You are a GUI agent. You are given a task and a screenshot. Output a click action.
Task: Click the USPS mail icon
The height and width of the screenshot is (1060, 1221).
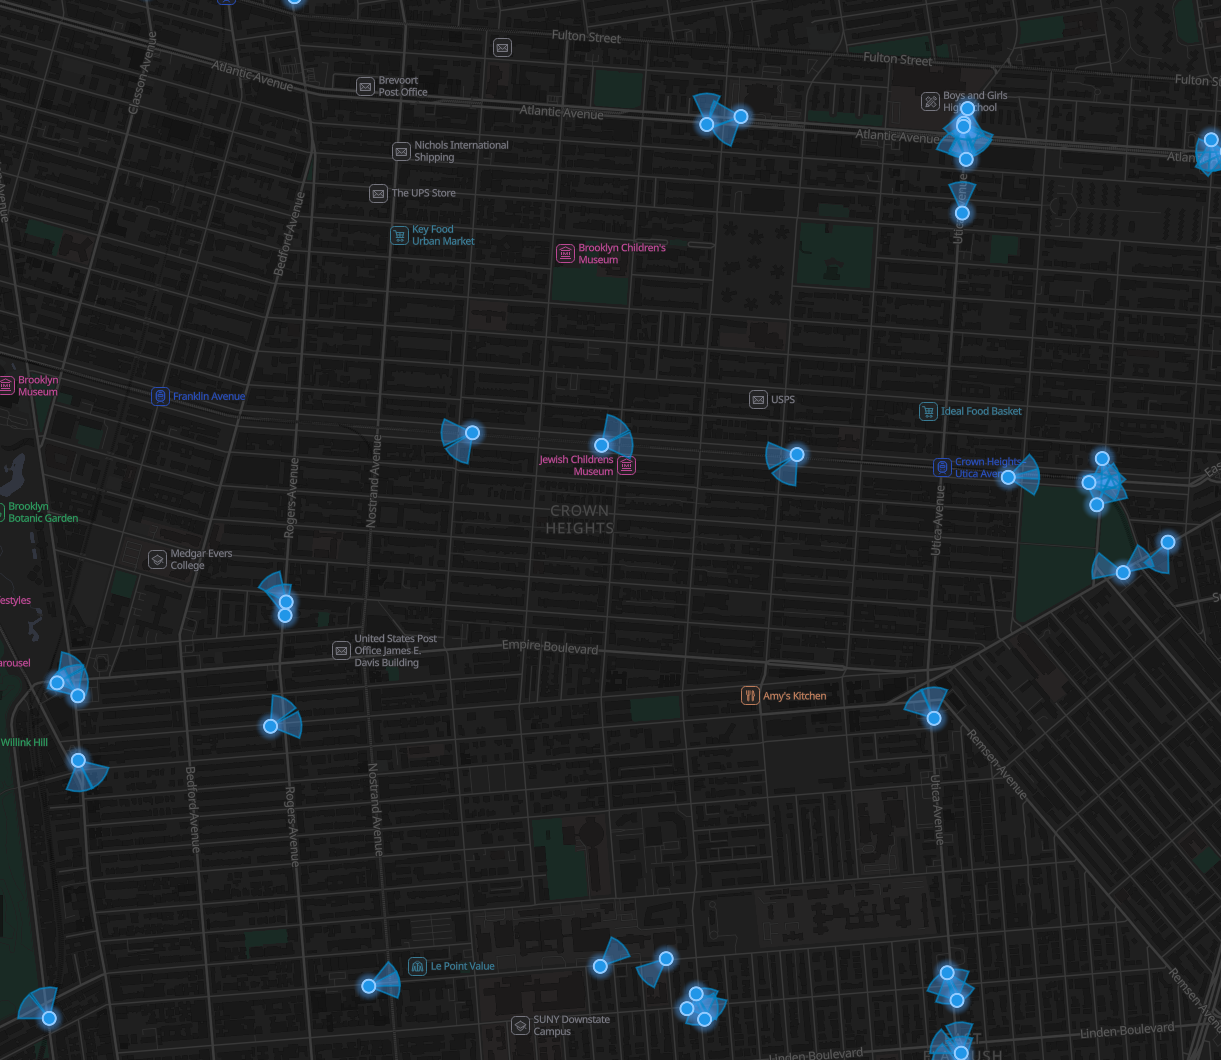click(x=758, y=400)
